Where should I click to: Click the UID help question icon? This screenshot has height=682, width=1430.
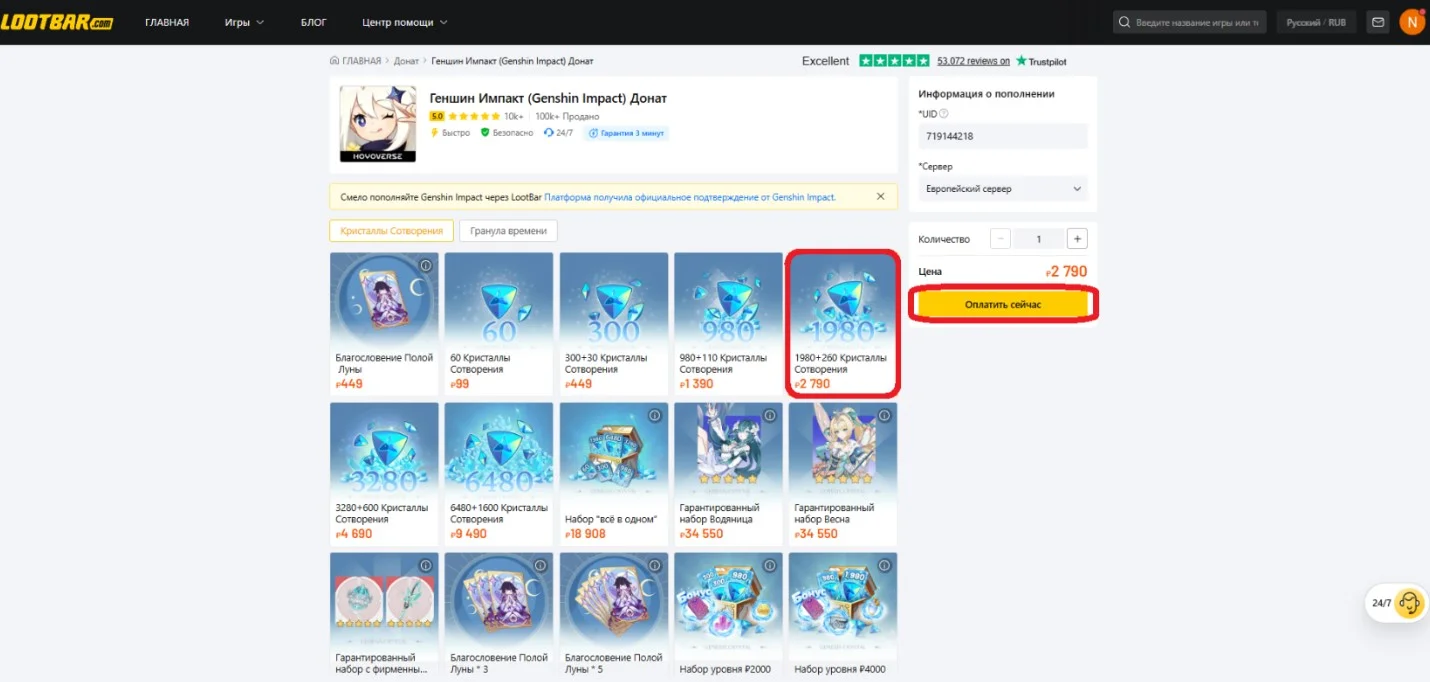coord(943,113)
